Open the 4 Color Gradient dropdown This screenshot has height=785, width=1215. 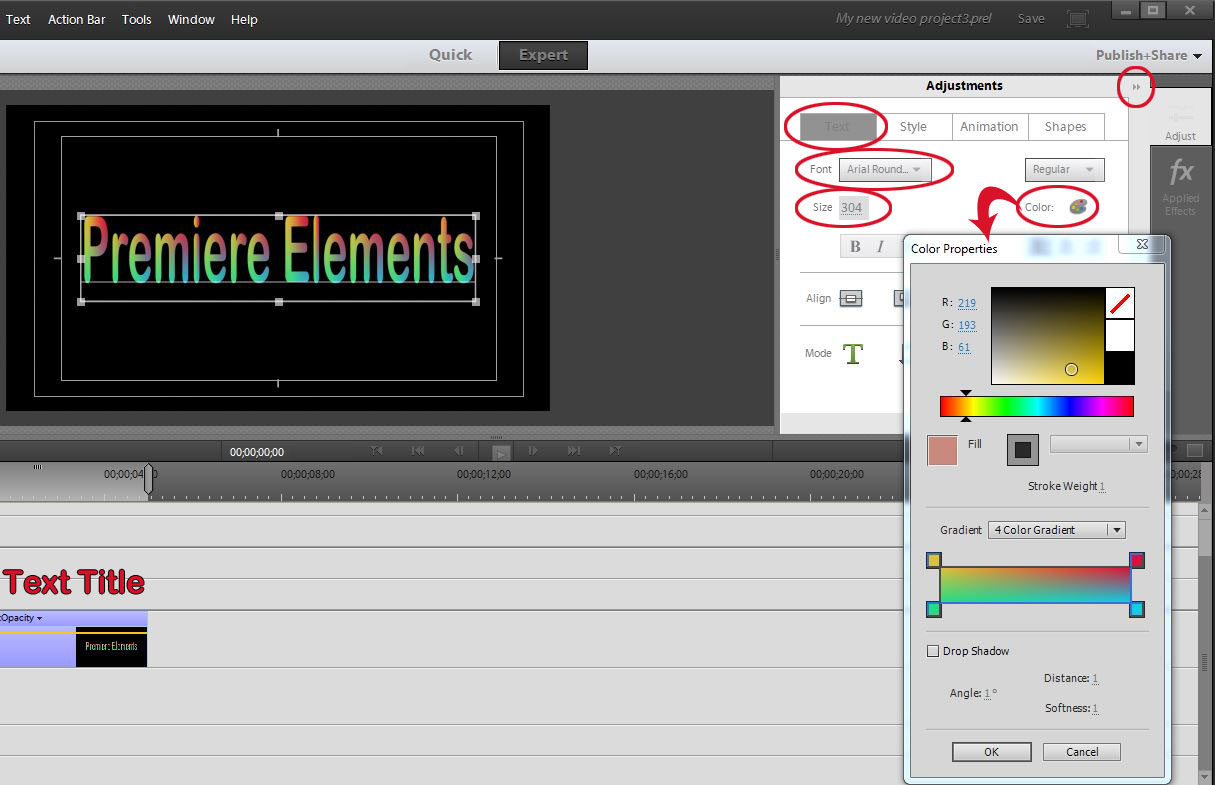pos(1057,530)
